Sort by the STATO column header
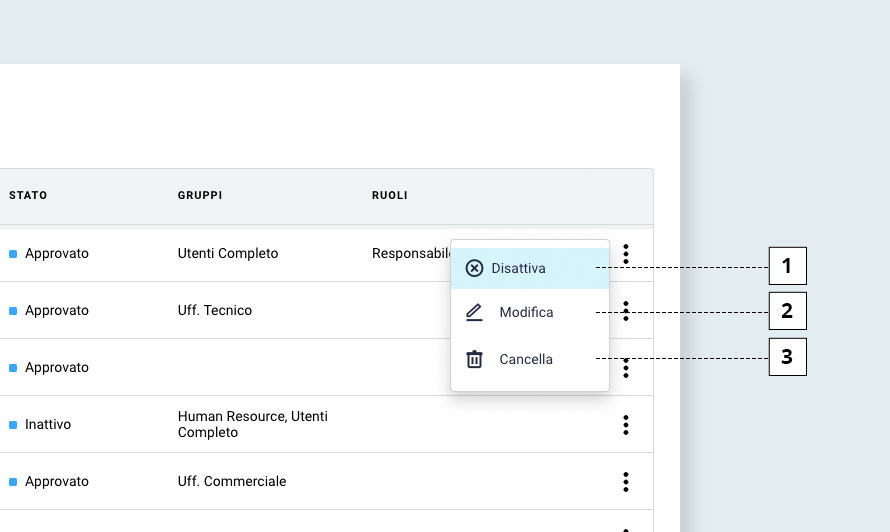Image resolution: width=890 pixels, height=532 pixels. pyautogui.click(x=28, y=195)
